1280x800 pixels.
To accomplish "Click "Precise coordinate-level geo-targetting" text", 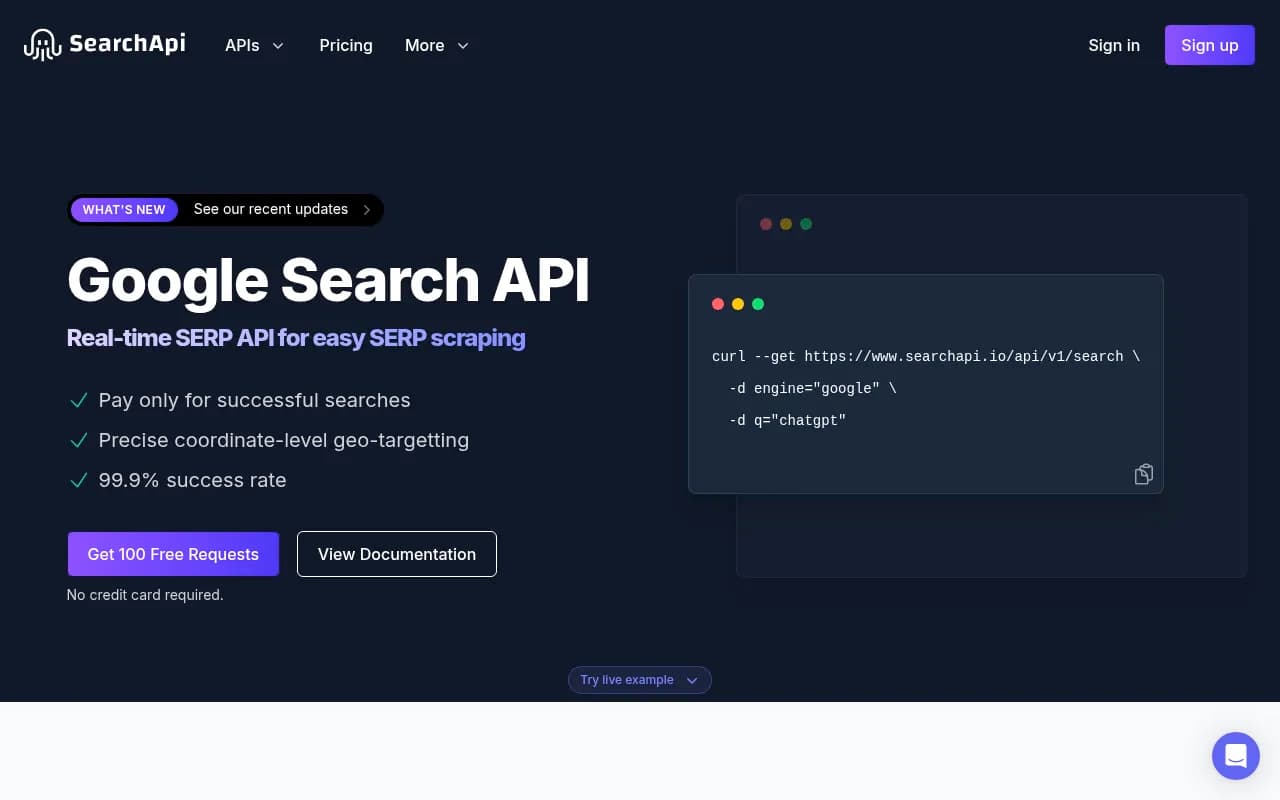I will point(283,440).
